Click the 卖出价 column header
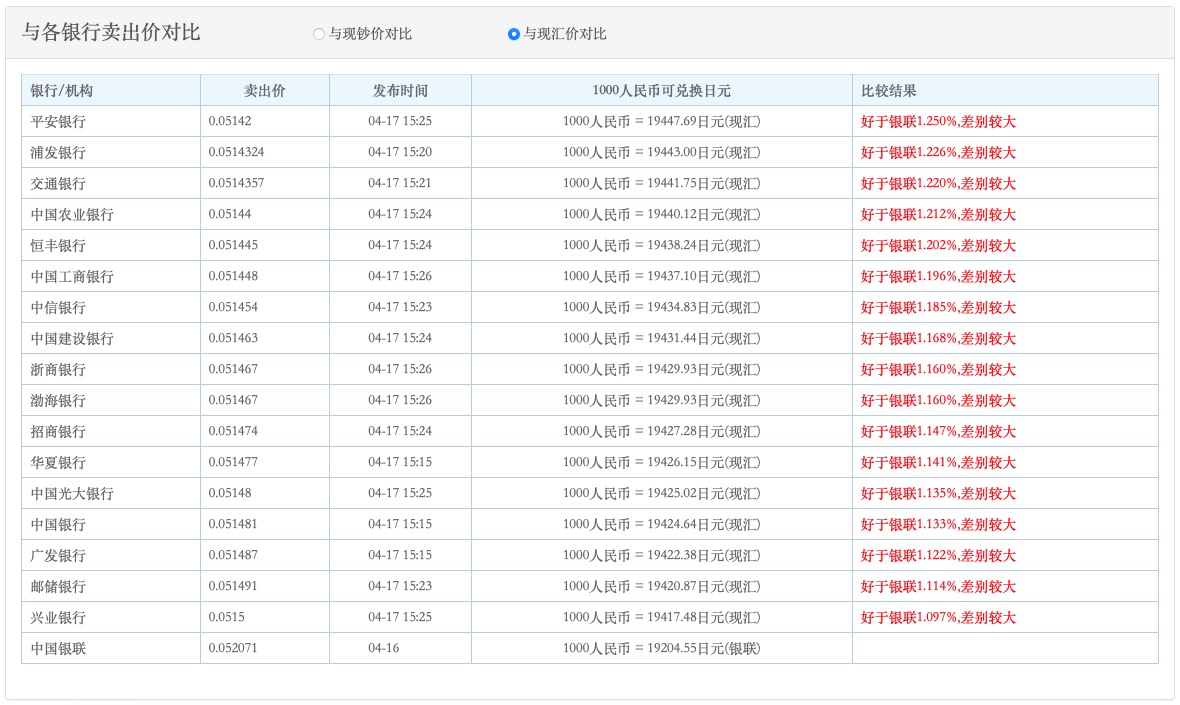Screen dimensions: 1180x705 coord(265,90)
